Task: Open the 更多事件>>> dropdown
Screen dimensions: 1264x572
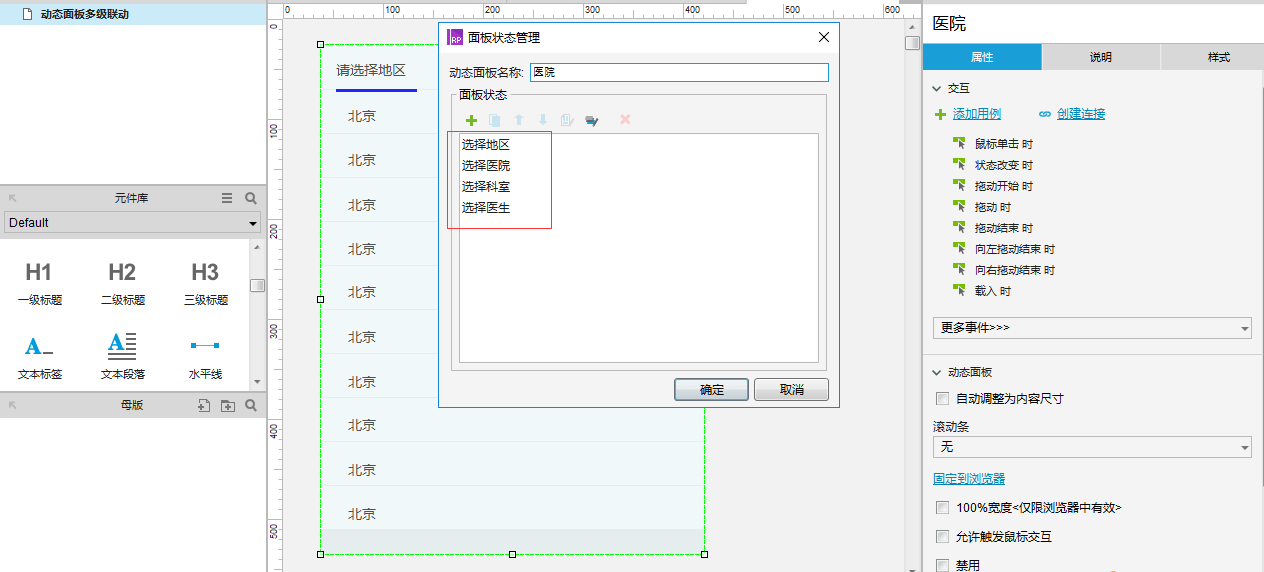Action: [x=1092, y=328]
